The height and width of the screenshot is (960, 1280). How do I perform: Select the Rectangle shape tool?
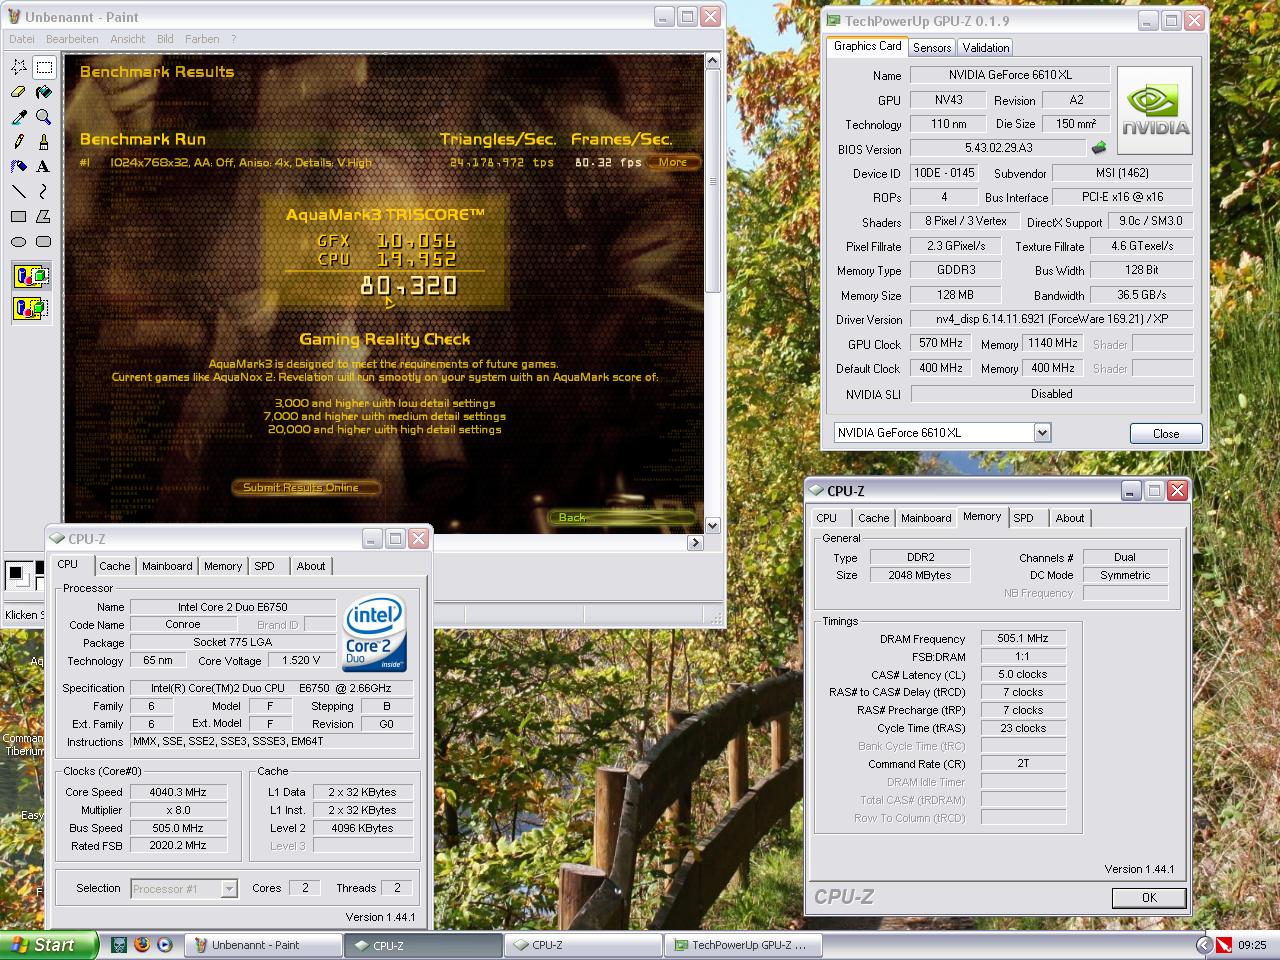(x=19, y=216)
